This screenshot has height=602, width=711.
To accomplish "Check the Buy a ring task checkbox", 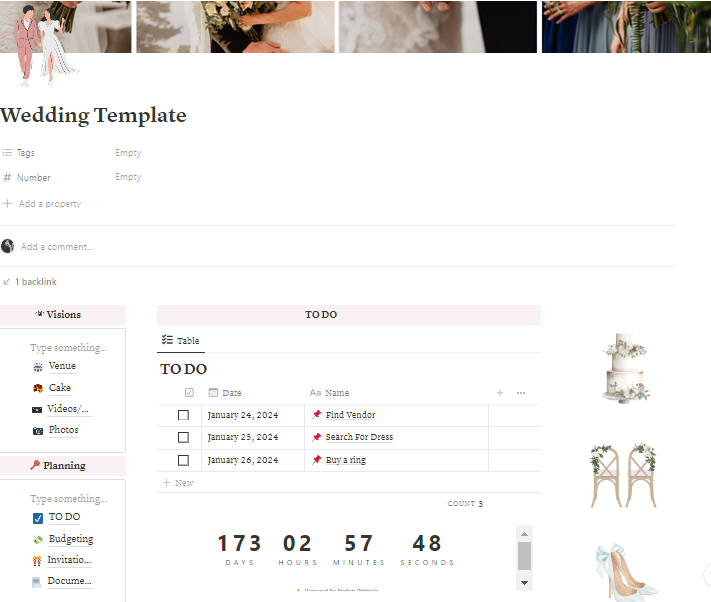I will (183, 460).
